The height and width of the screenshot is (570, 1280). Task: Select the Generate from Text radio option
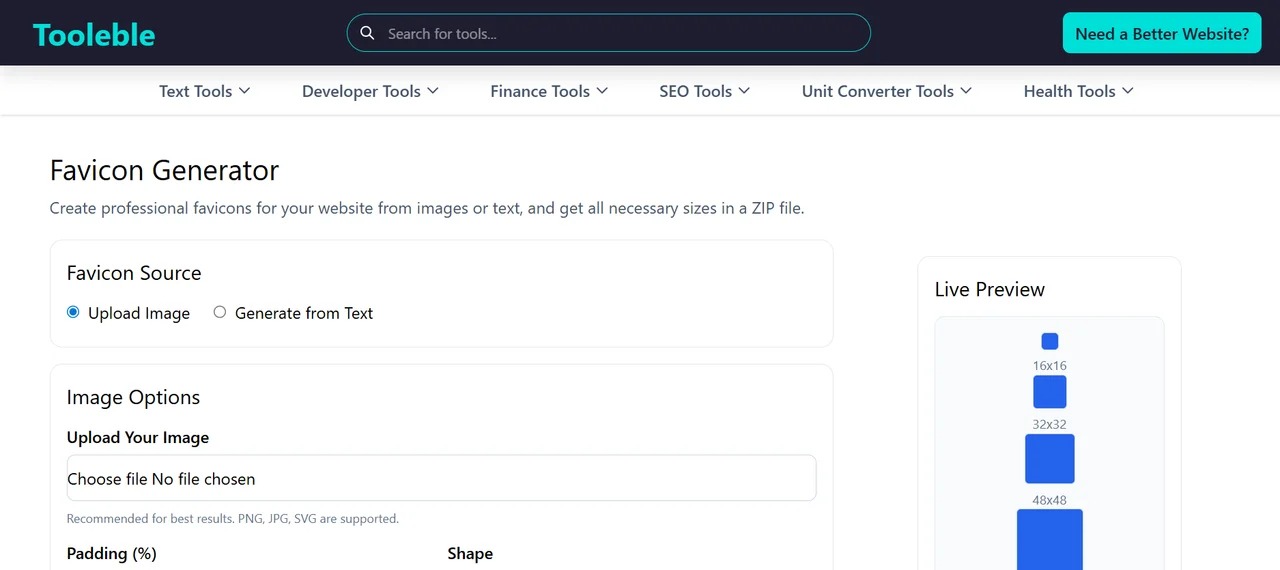point(220,312)
